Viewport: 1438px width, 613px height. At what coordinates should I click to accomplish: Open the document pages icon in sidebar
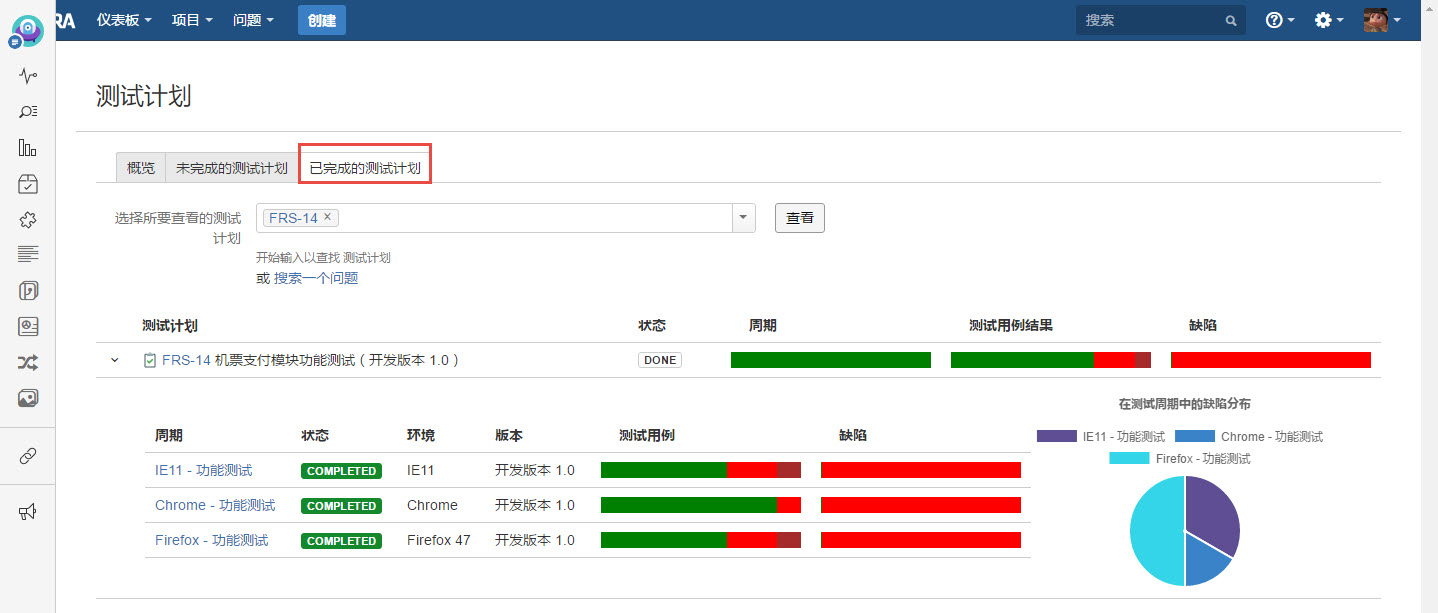click(28, 291)
